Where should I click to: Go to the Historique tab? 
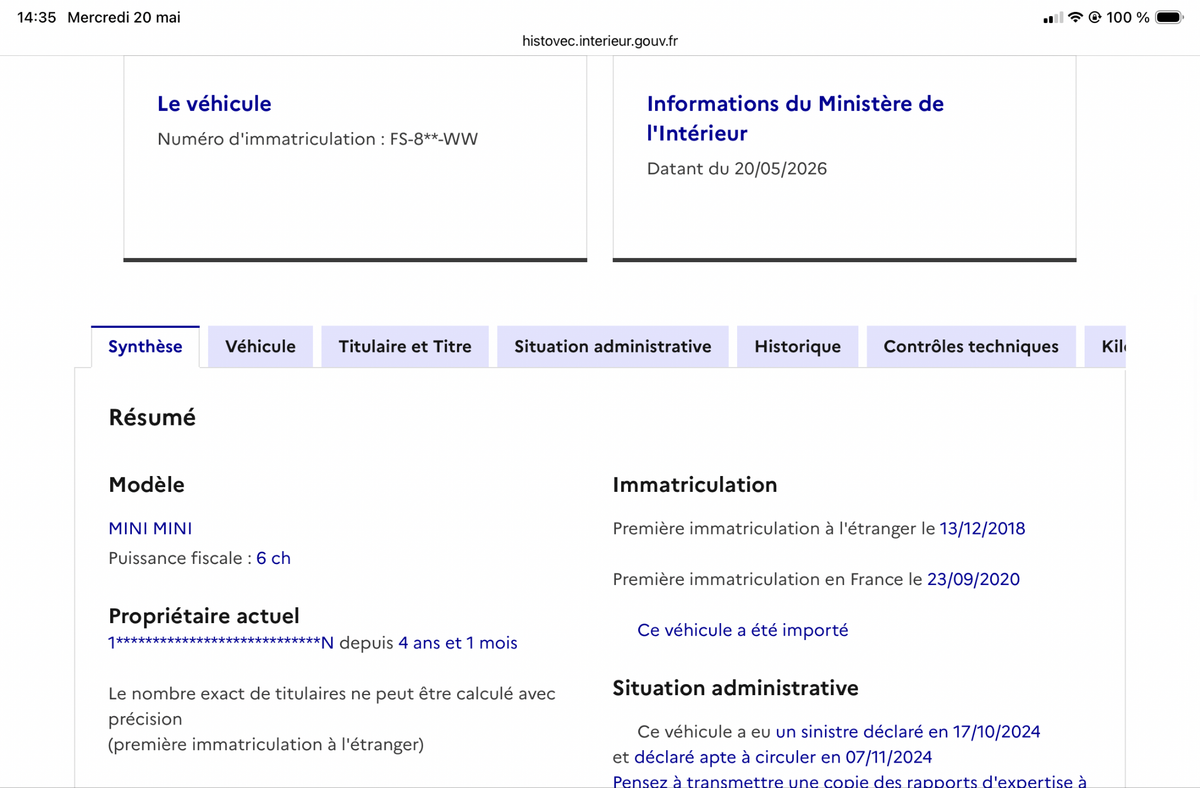click(798, 347)
